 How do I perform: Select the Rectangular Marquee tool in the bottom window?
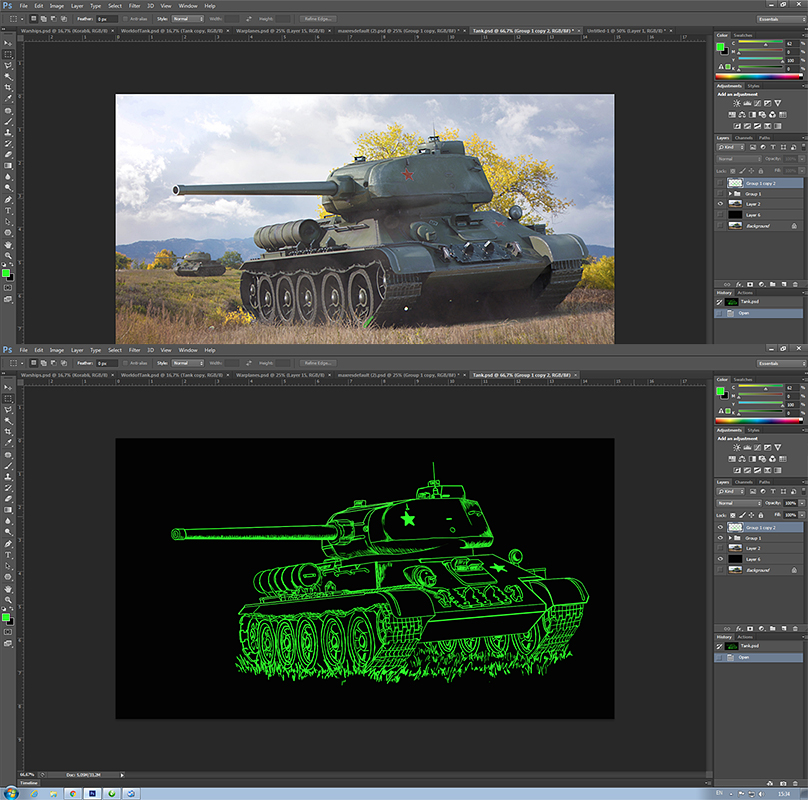(x=8, y=398)
